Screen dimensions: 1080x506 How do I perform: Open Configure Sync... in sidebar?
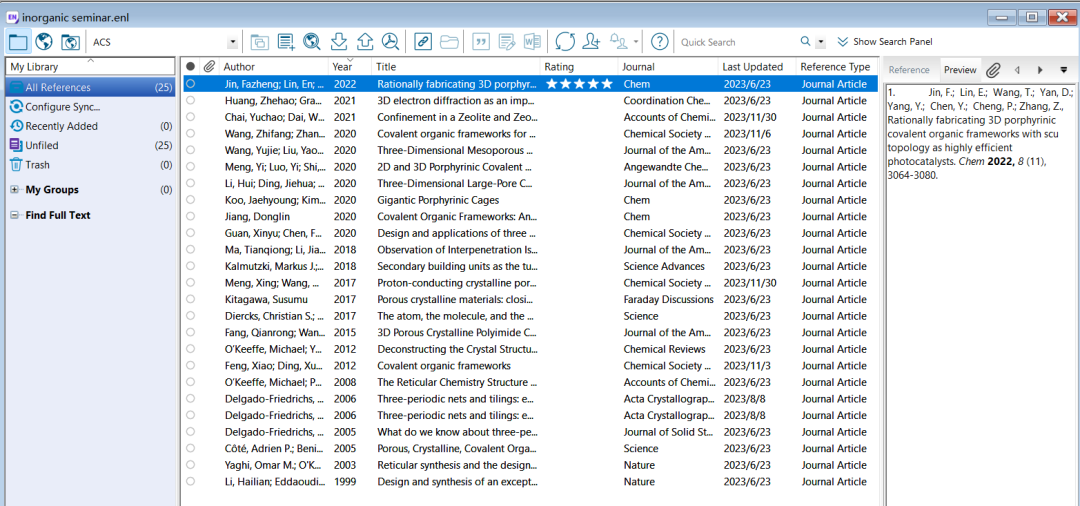click(x=63, y=107)
